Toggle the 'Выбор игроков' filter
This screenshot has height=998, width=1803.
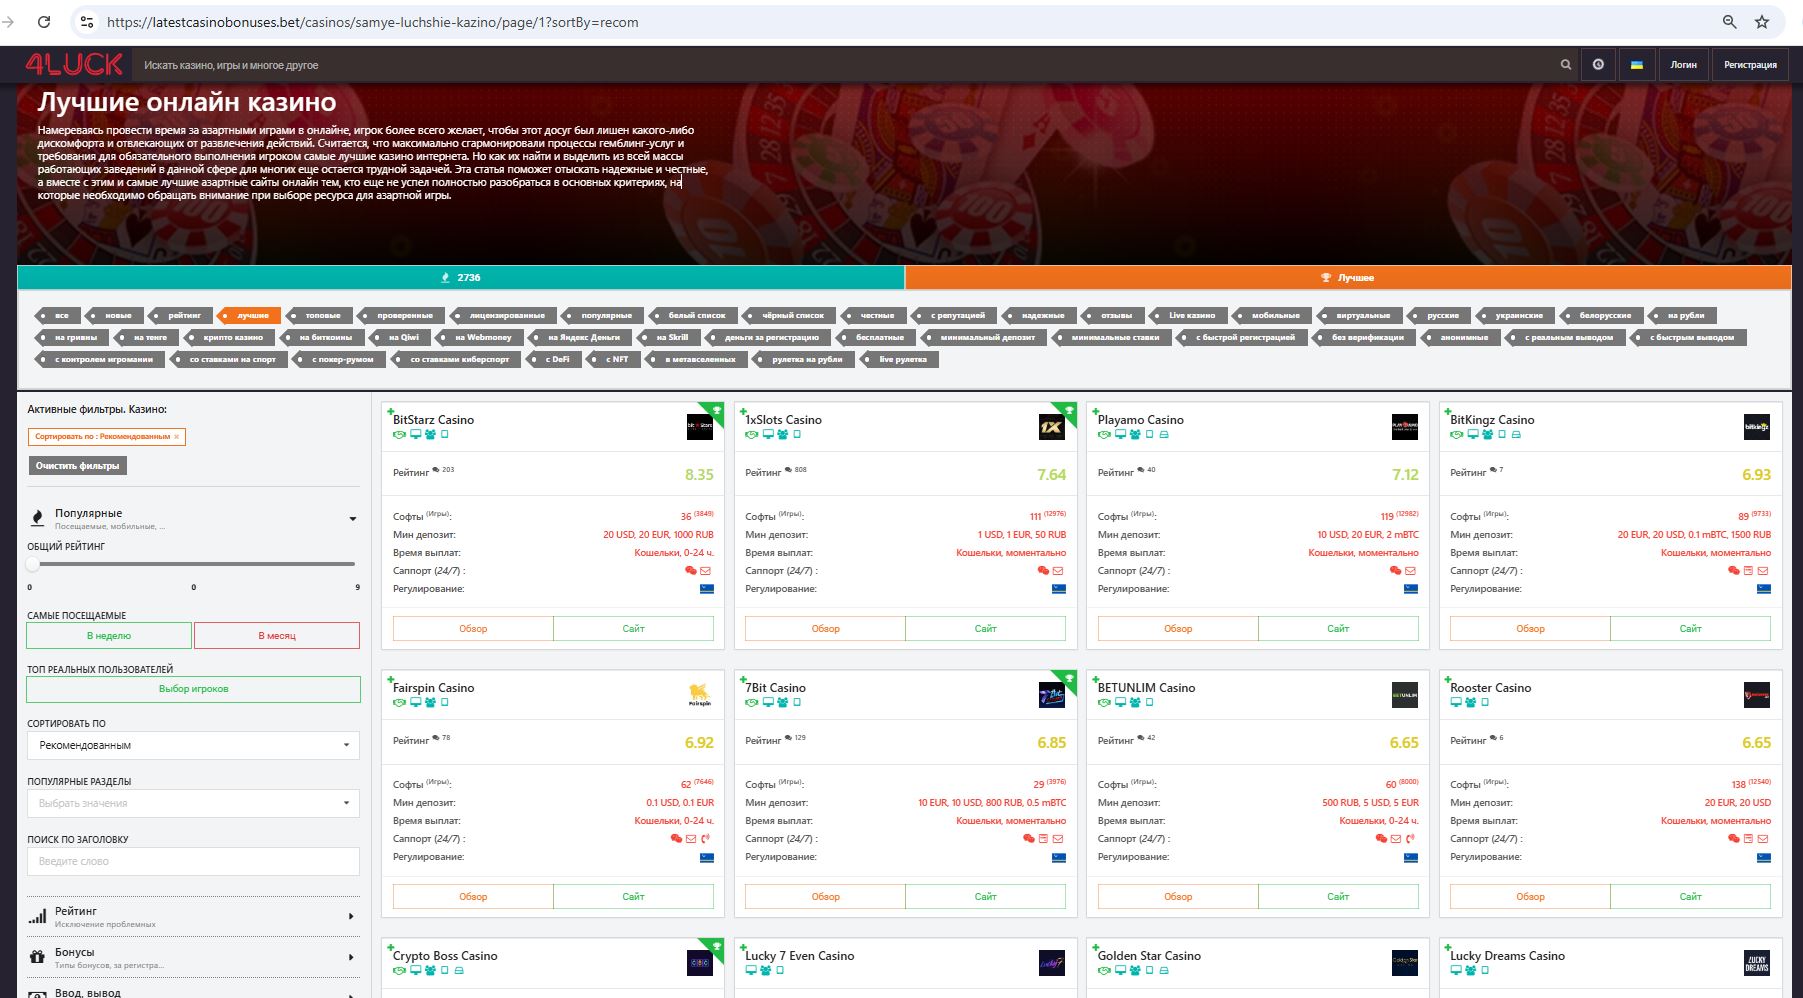[x=193, y=689]
